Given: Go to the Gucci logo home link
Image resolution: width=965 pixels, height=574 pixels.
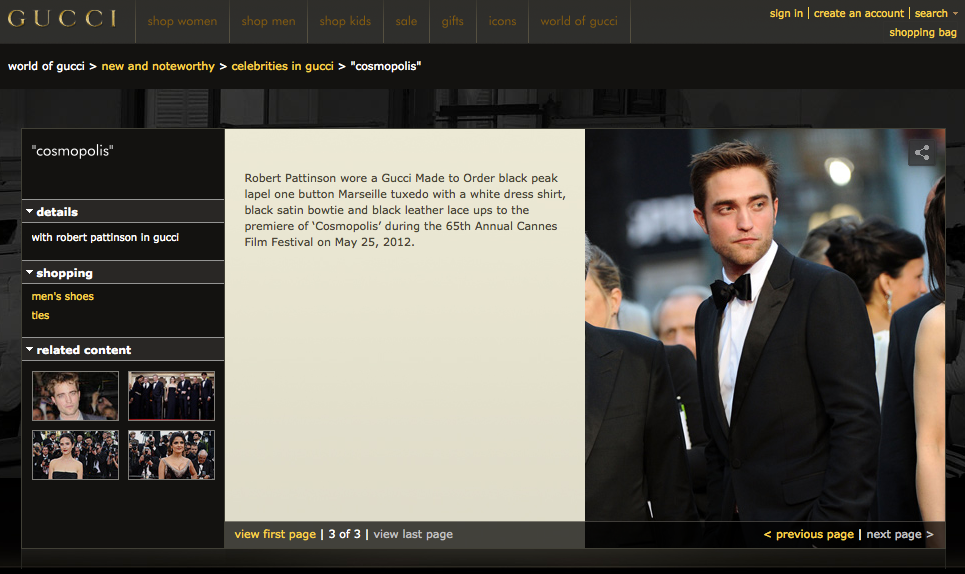Looking at the screenshot, I should click(x=62, y=19).
